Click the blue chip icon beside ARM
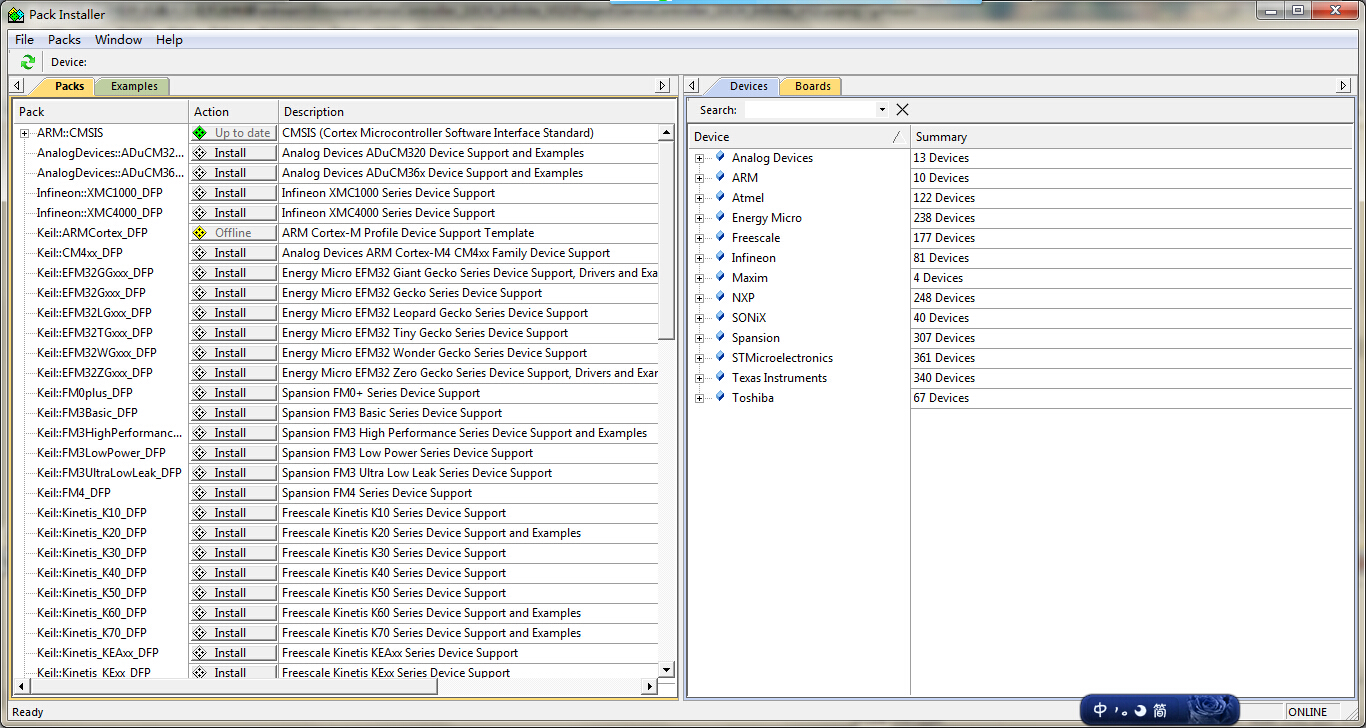 [x=720, y=177]
